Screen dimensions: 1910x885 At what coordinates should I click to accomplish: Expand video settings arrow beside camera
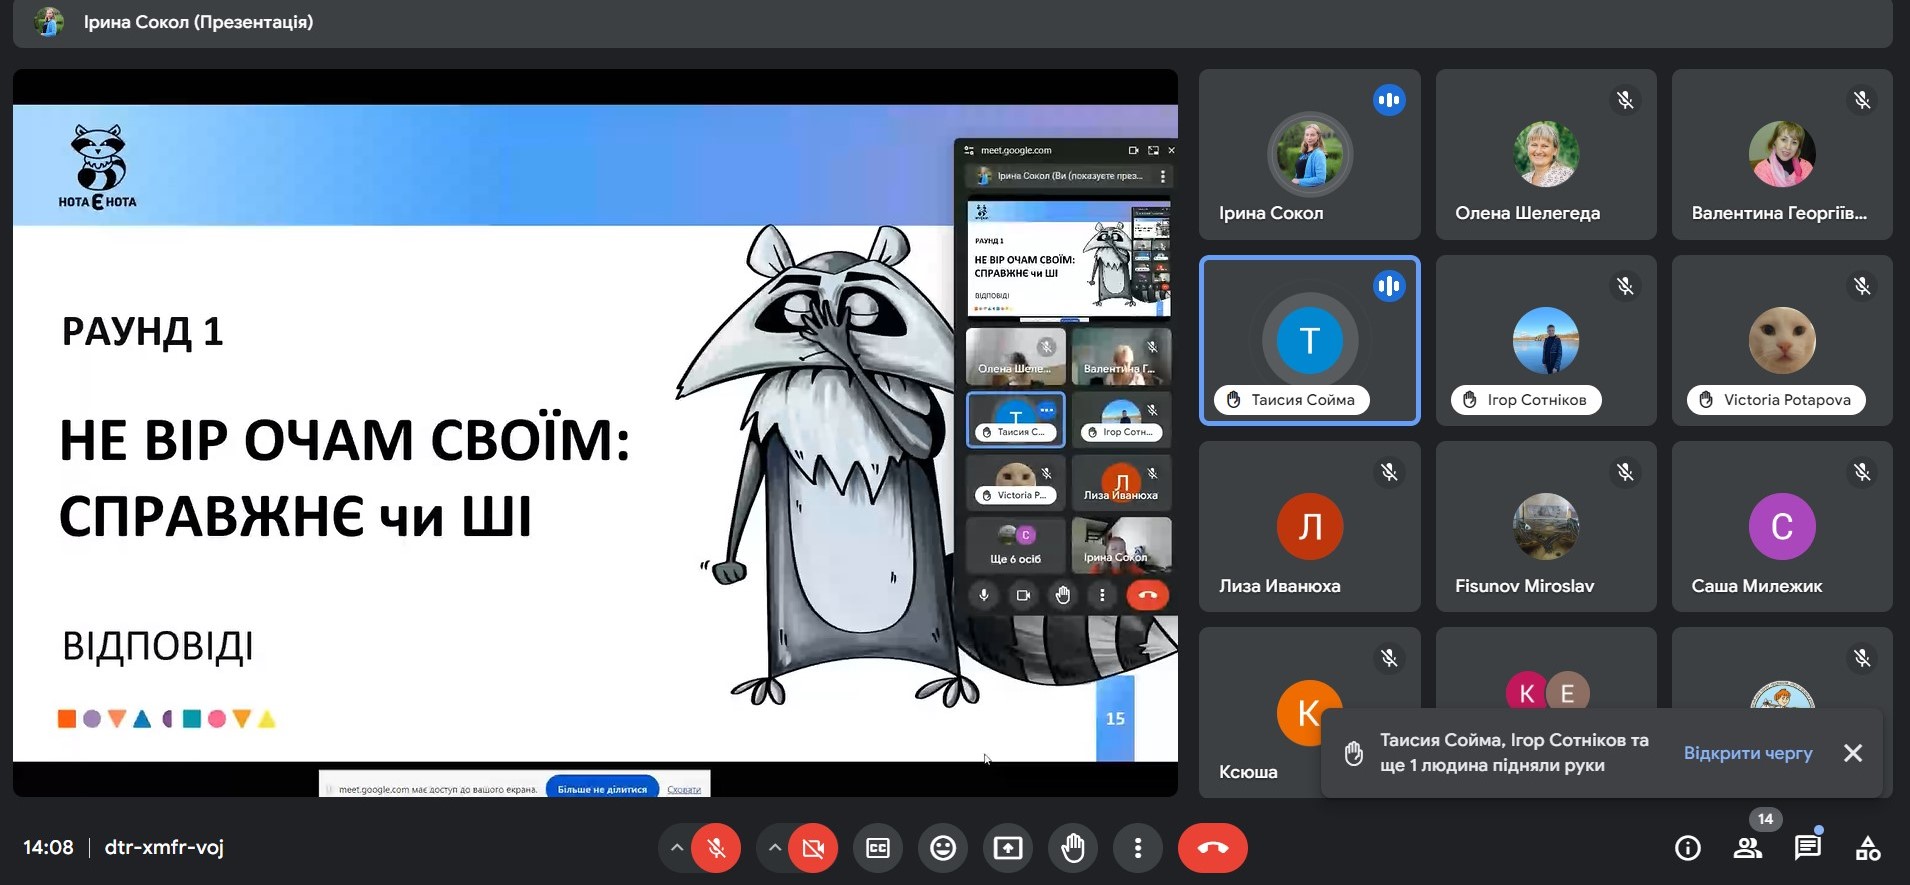[774, 848]
